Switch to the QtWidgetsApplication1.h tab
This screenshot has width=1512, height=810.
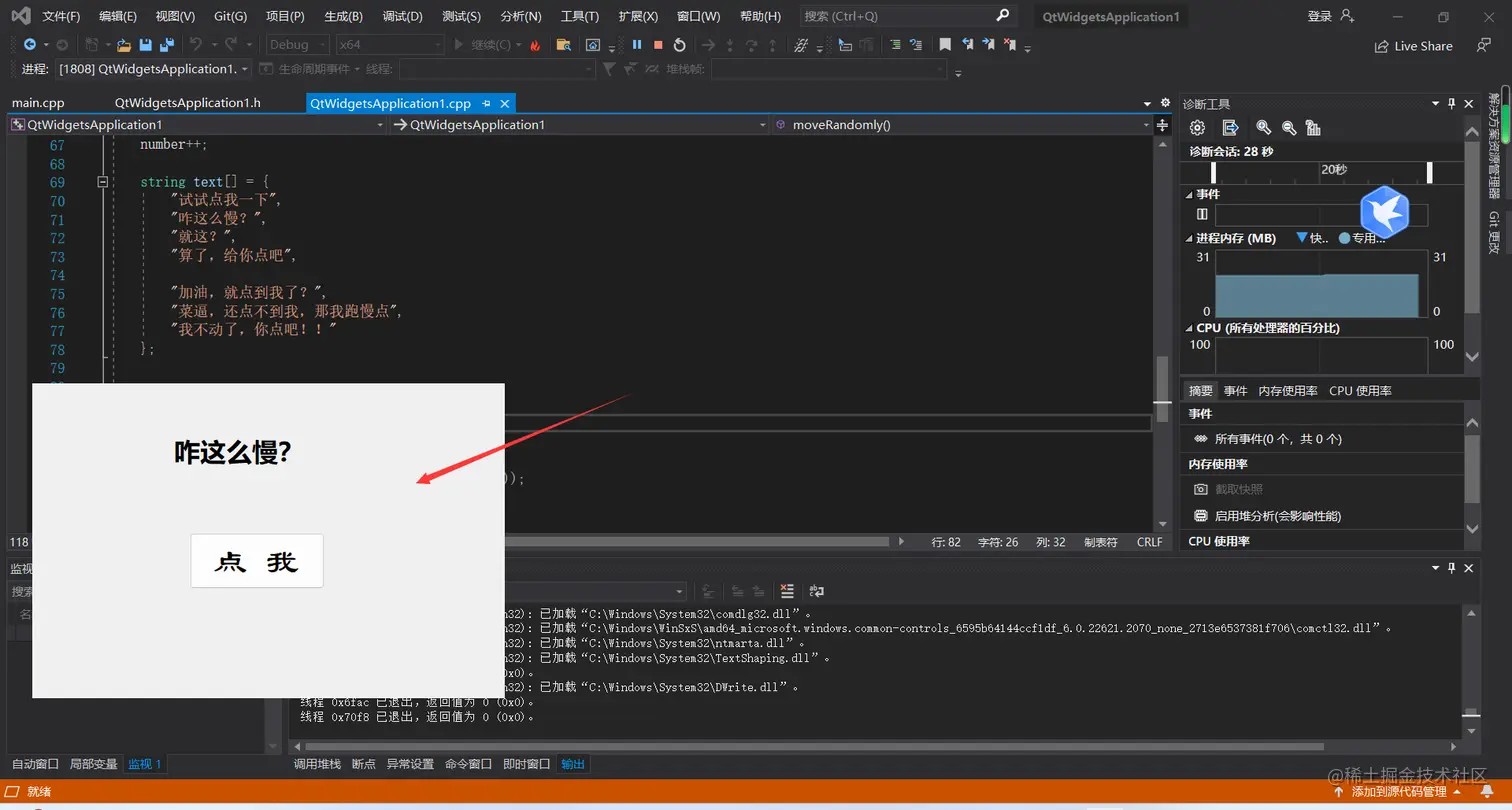[x=188, y=103]
